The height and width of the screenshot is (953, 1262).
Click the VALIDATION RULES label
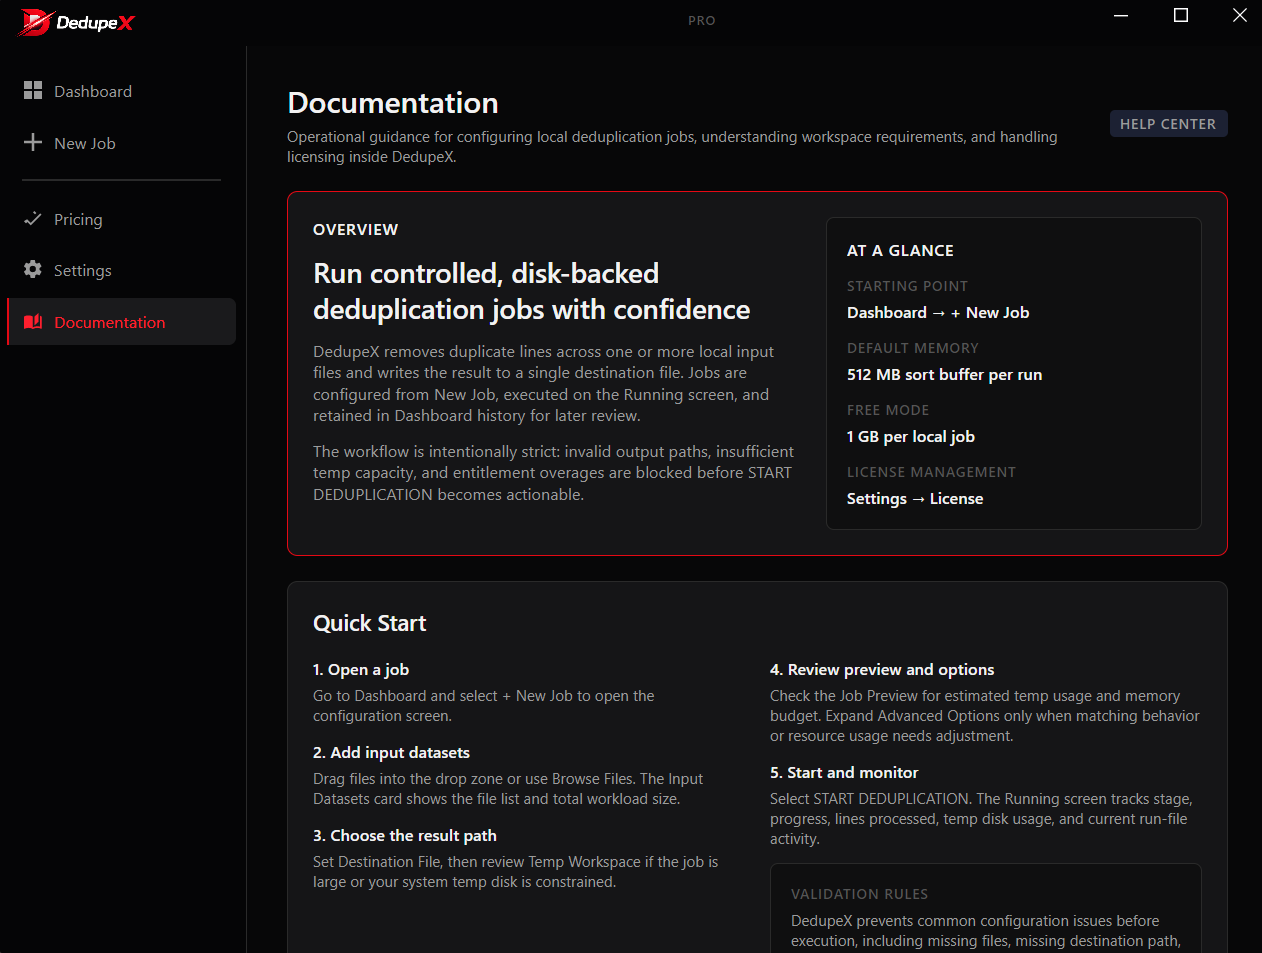859,894
